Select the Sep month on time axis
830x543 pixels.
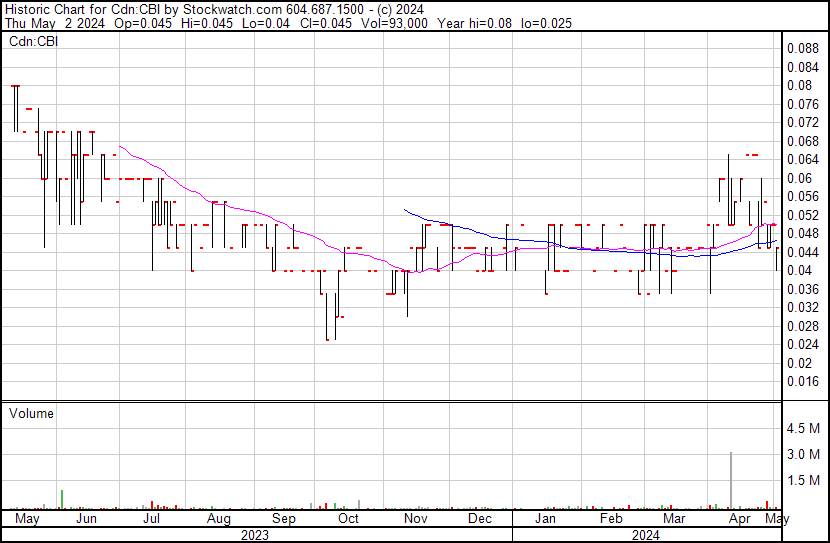coord(284,519)
